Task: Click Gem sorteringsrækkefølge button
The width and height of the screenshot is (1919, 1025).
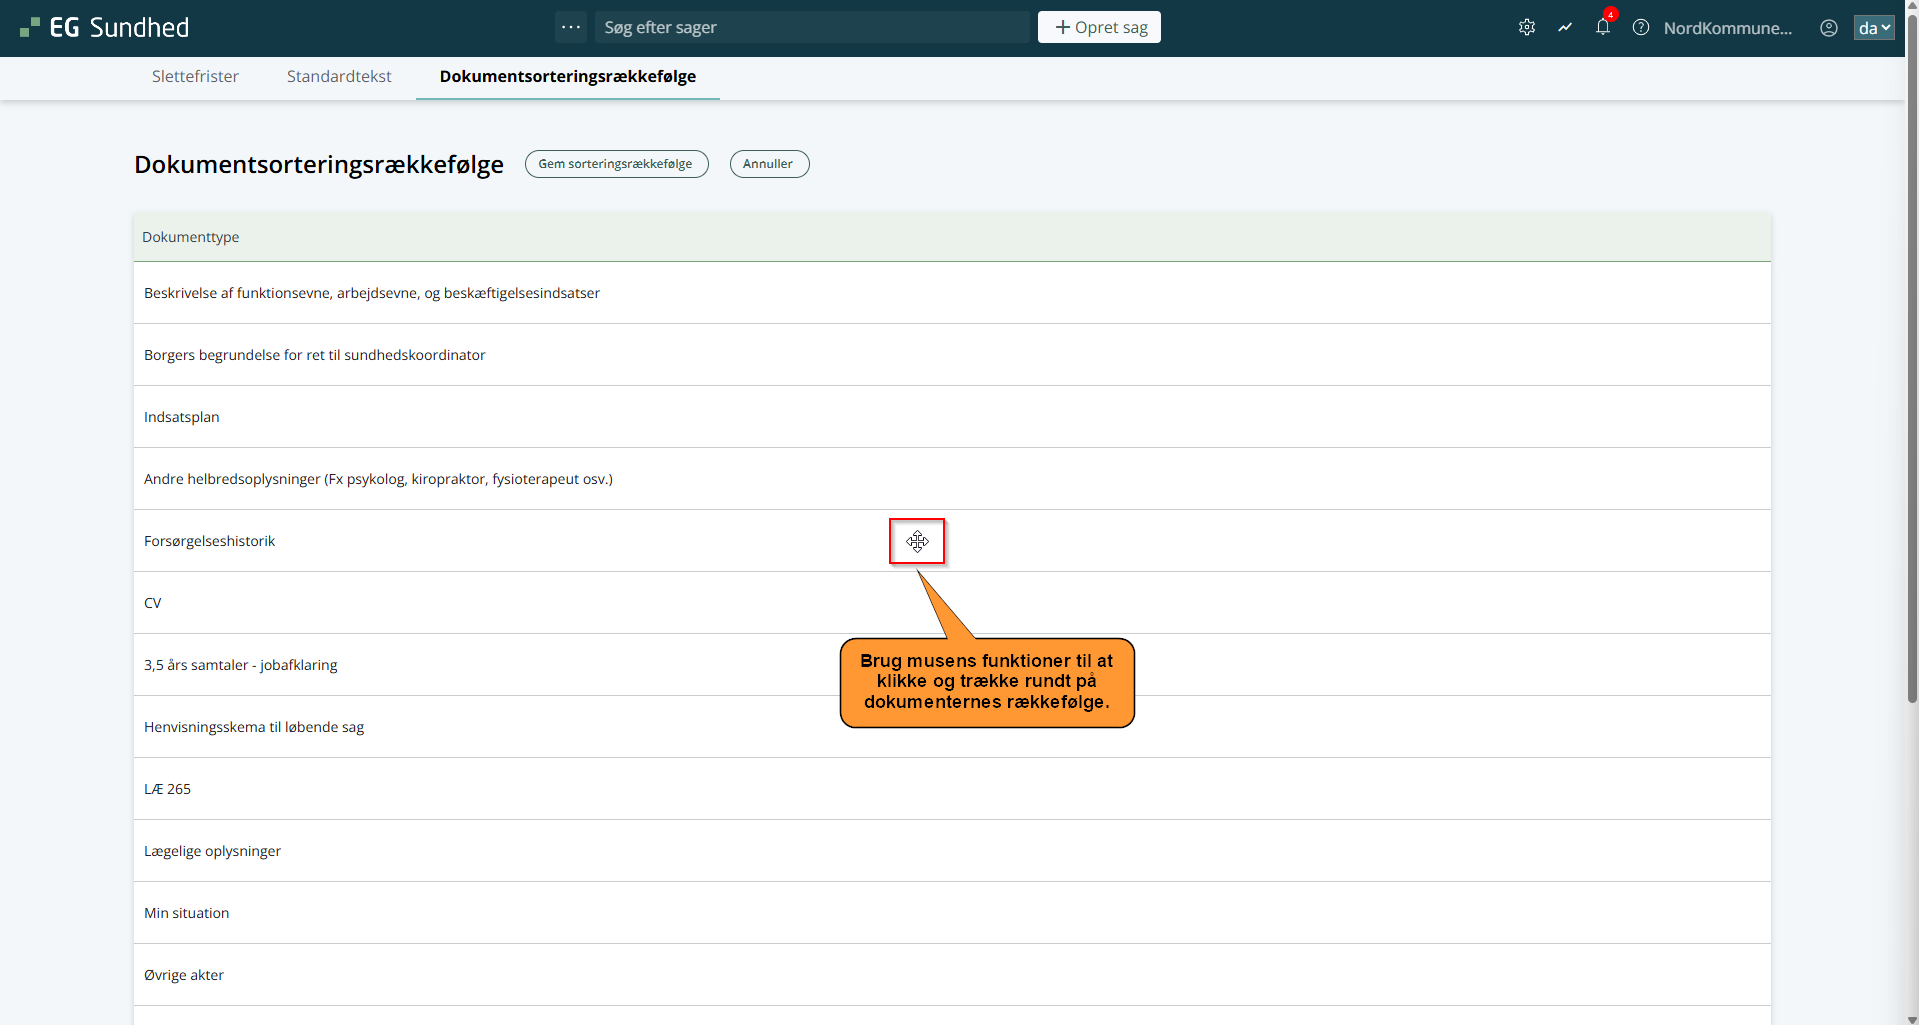Action: coord(616,164)
